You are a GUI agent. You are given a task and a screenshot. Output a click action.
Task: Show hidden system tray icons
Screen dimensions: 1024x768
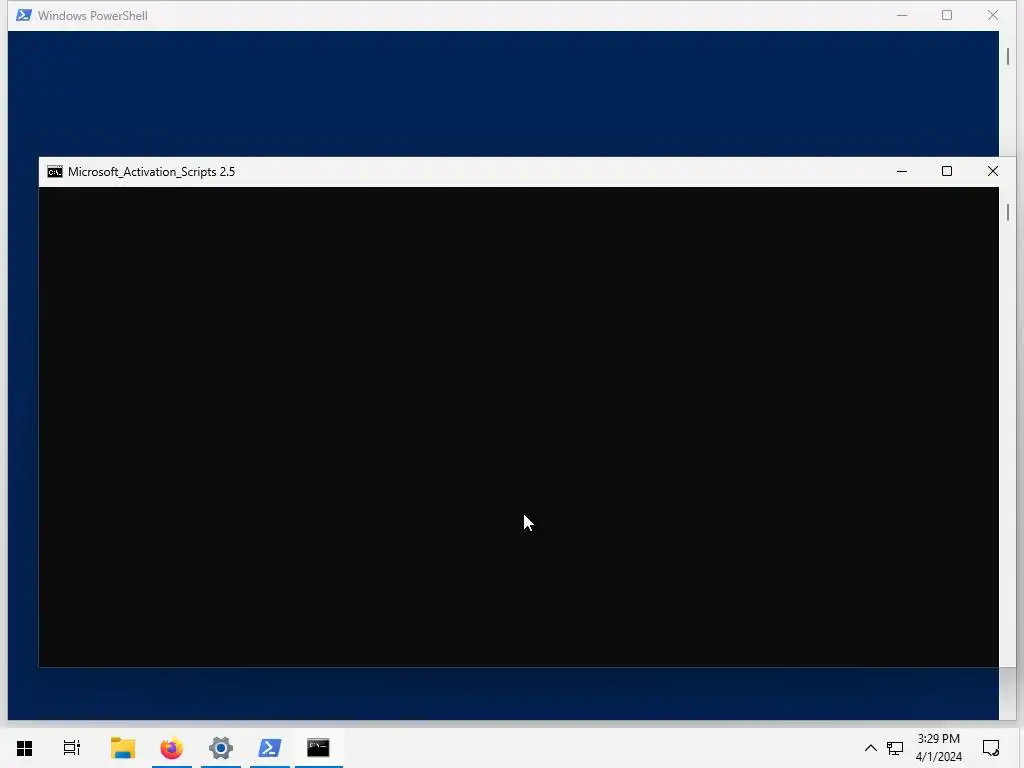871,748
